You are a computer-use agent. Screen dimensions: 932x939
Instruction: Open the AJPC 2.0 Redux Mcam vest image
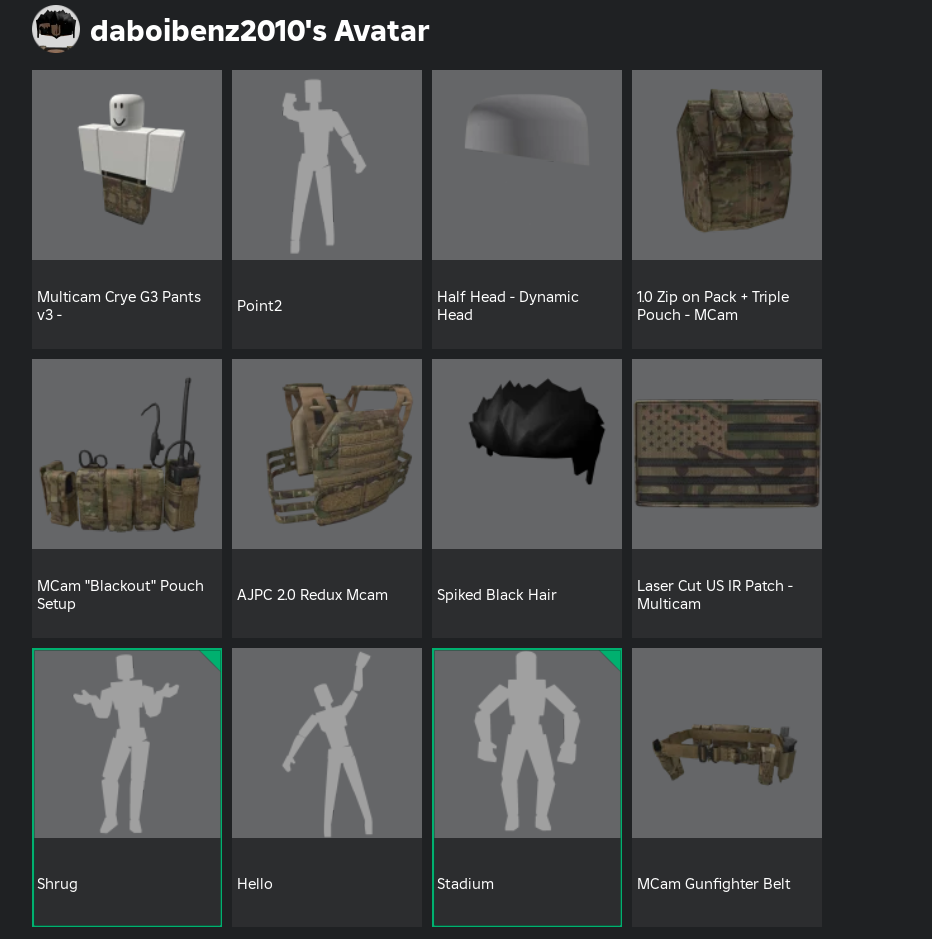[327, 454]
